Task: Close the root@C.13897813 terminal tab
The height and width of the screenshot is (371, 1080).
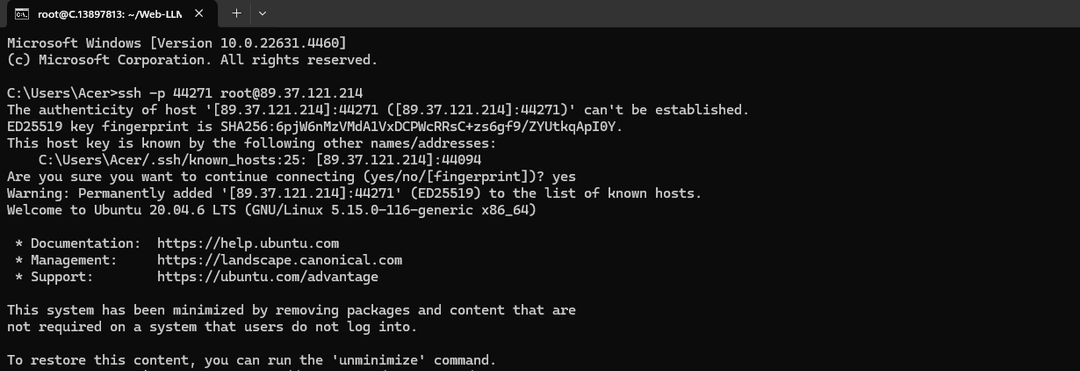Action: pos(199,13)
